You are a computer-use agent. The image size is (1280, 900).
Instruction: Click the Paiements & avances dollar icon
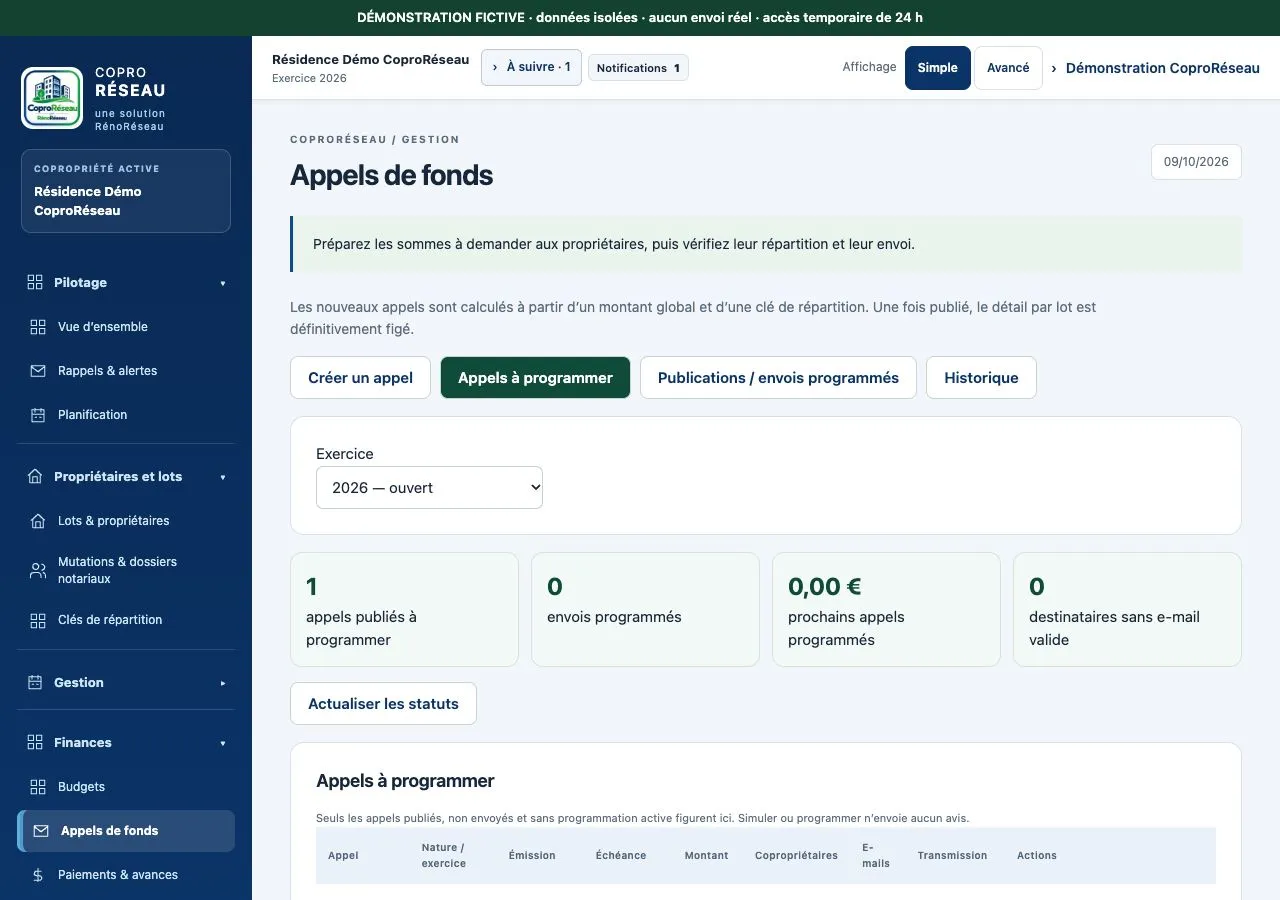pos(38,875)
